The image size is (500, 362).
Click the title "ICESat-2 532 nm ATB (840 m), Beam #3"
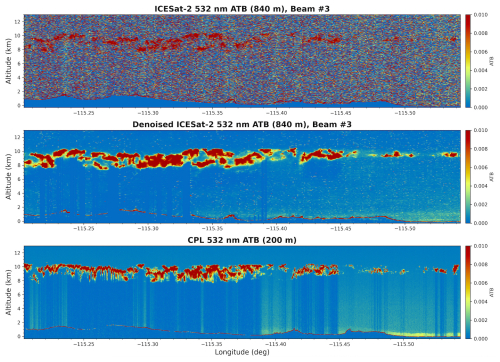point(242,9)
